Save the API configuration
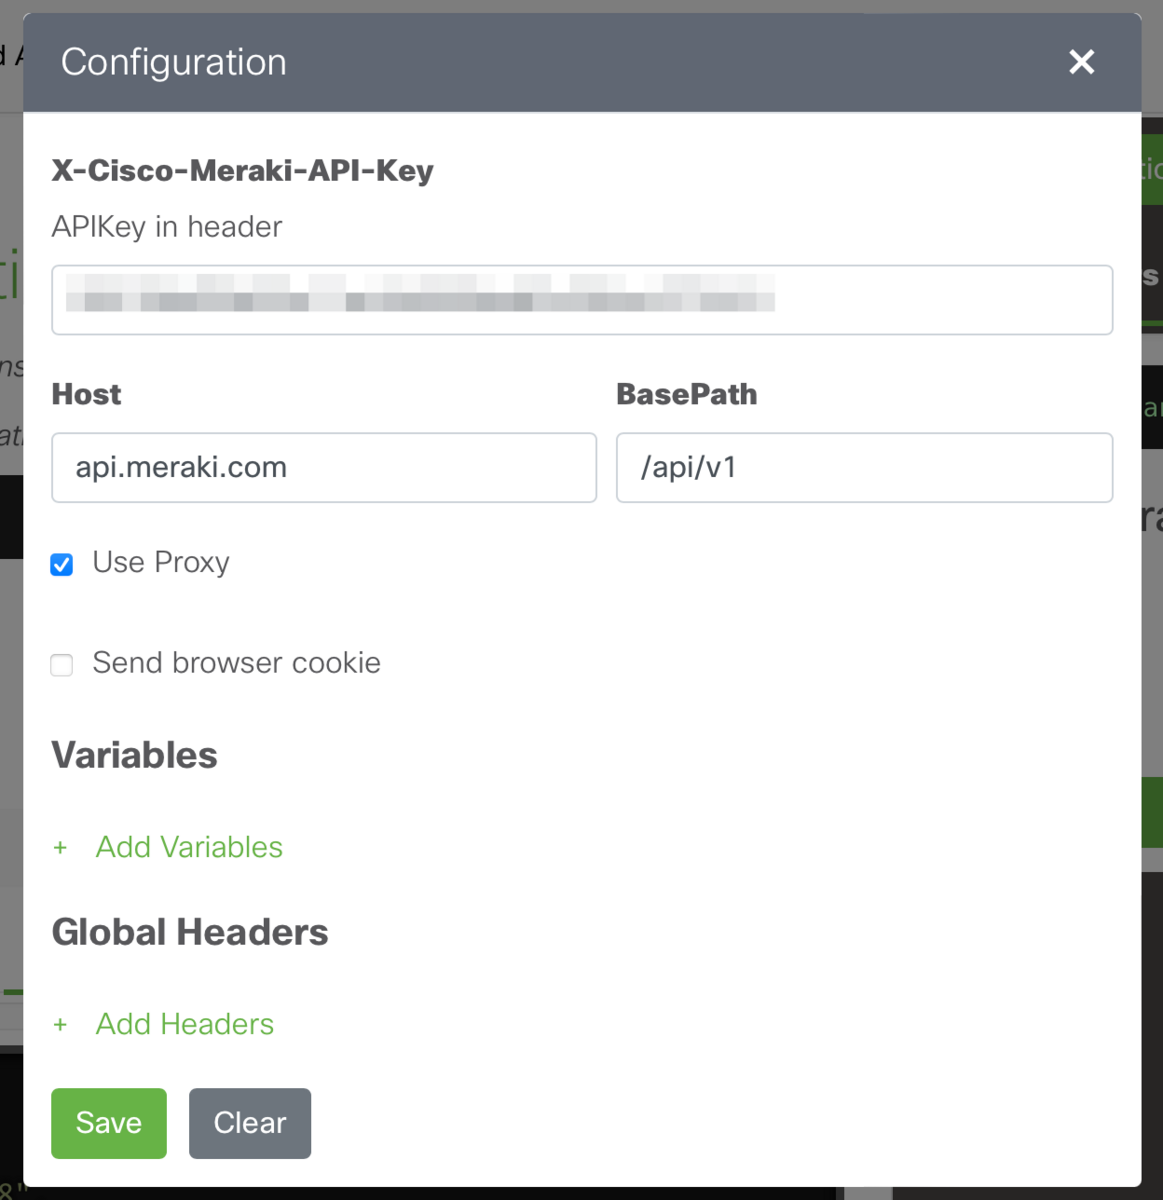This screenshot has height=1200, width=1163. [108, 1123]
